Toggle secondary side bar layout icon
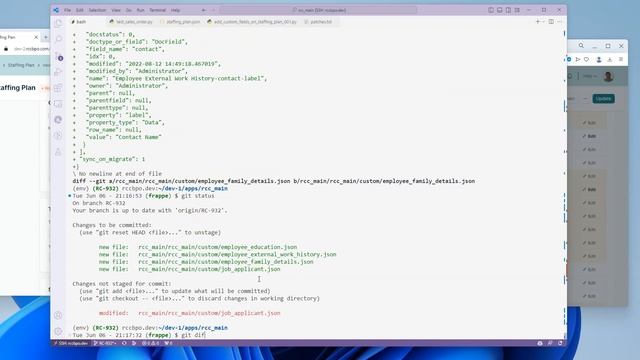Screen dimensions: 640x360 (x=508, y=10)
